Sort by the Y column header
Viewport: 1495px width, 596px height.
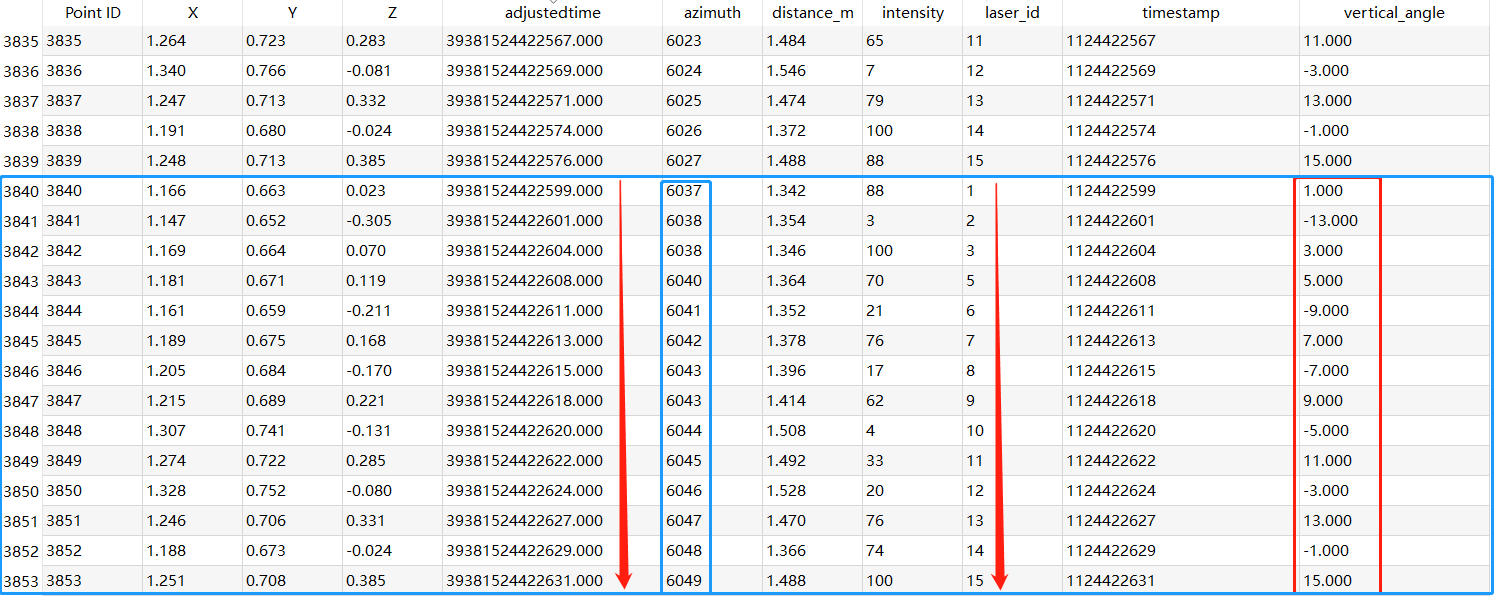(x=291, y=13)
